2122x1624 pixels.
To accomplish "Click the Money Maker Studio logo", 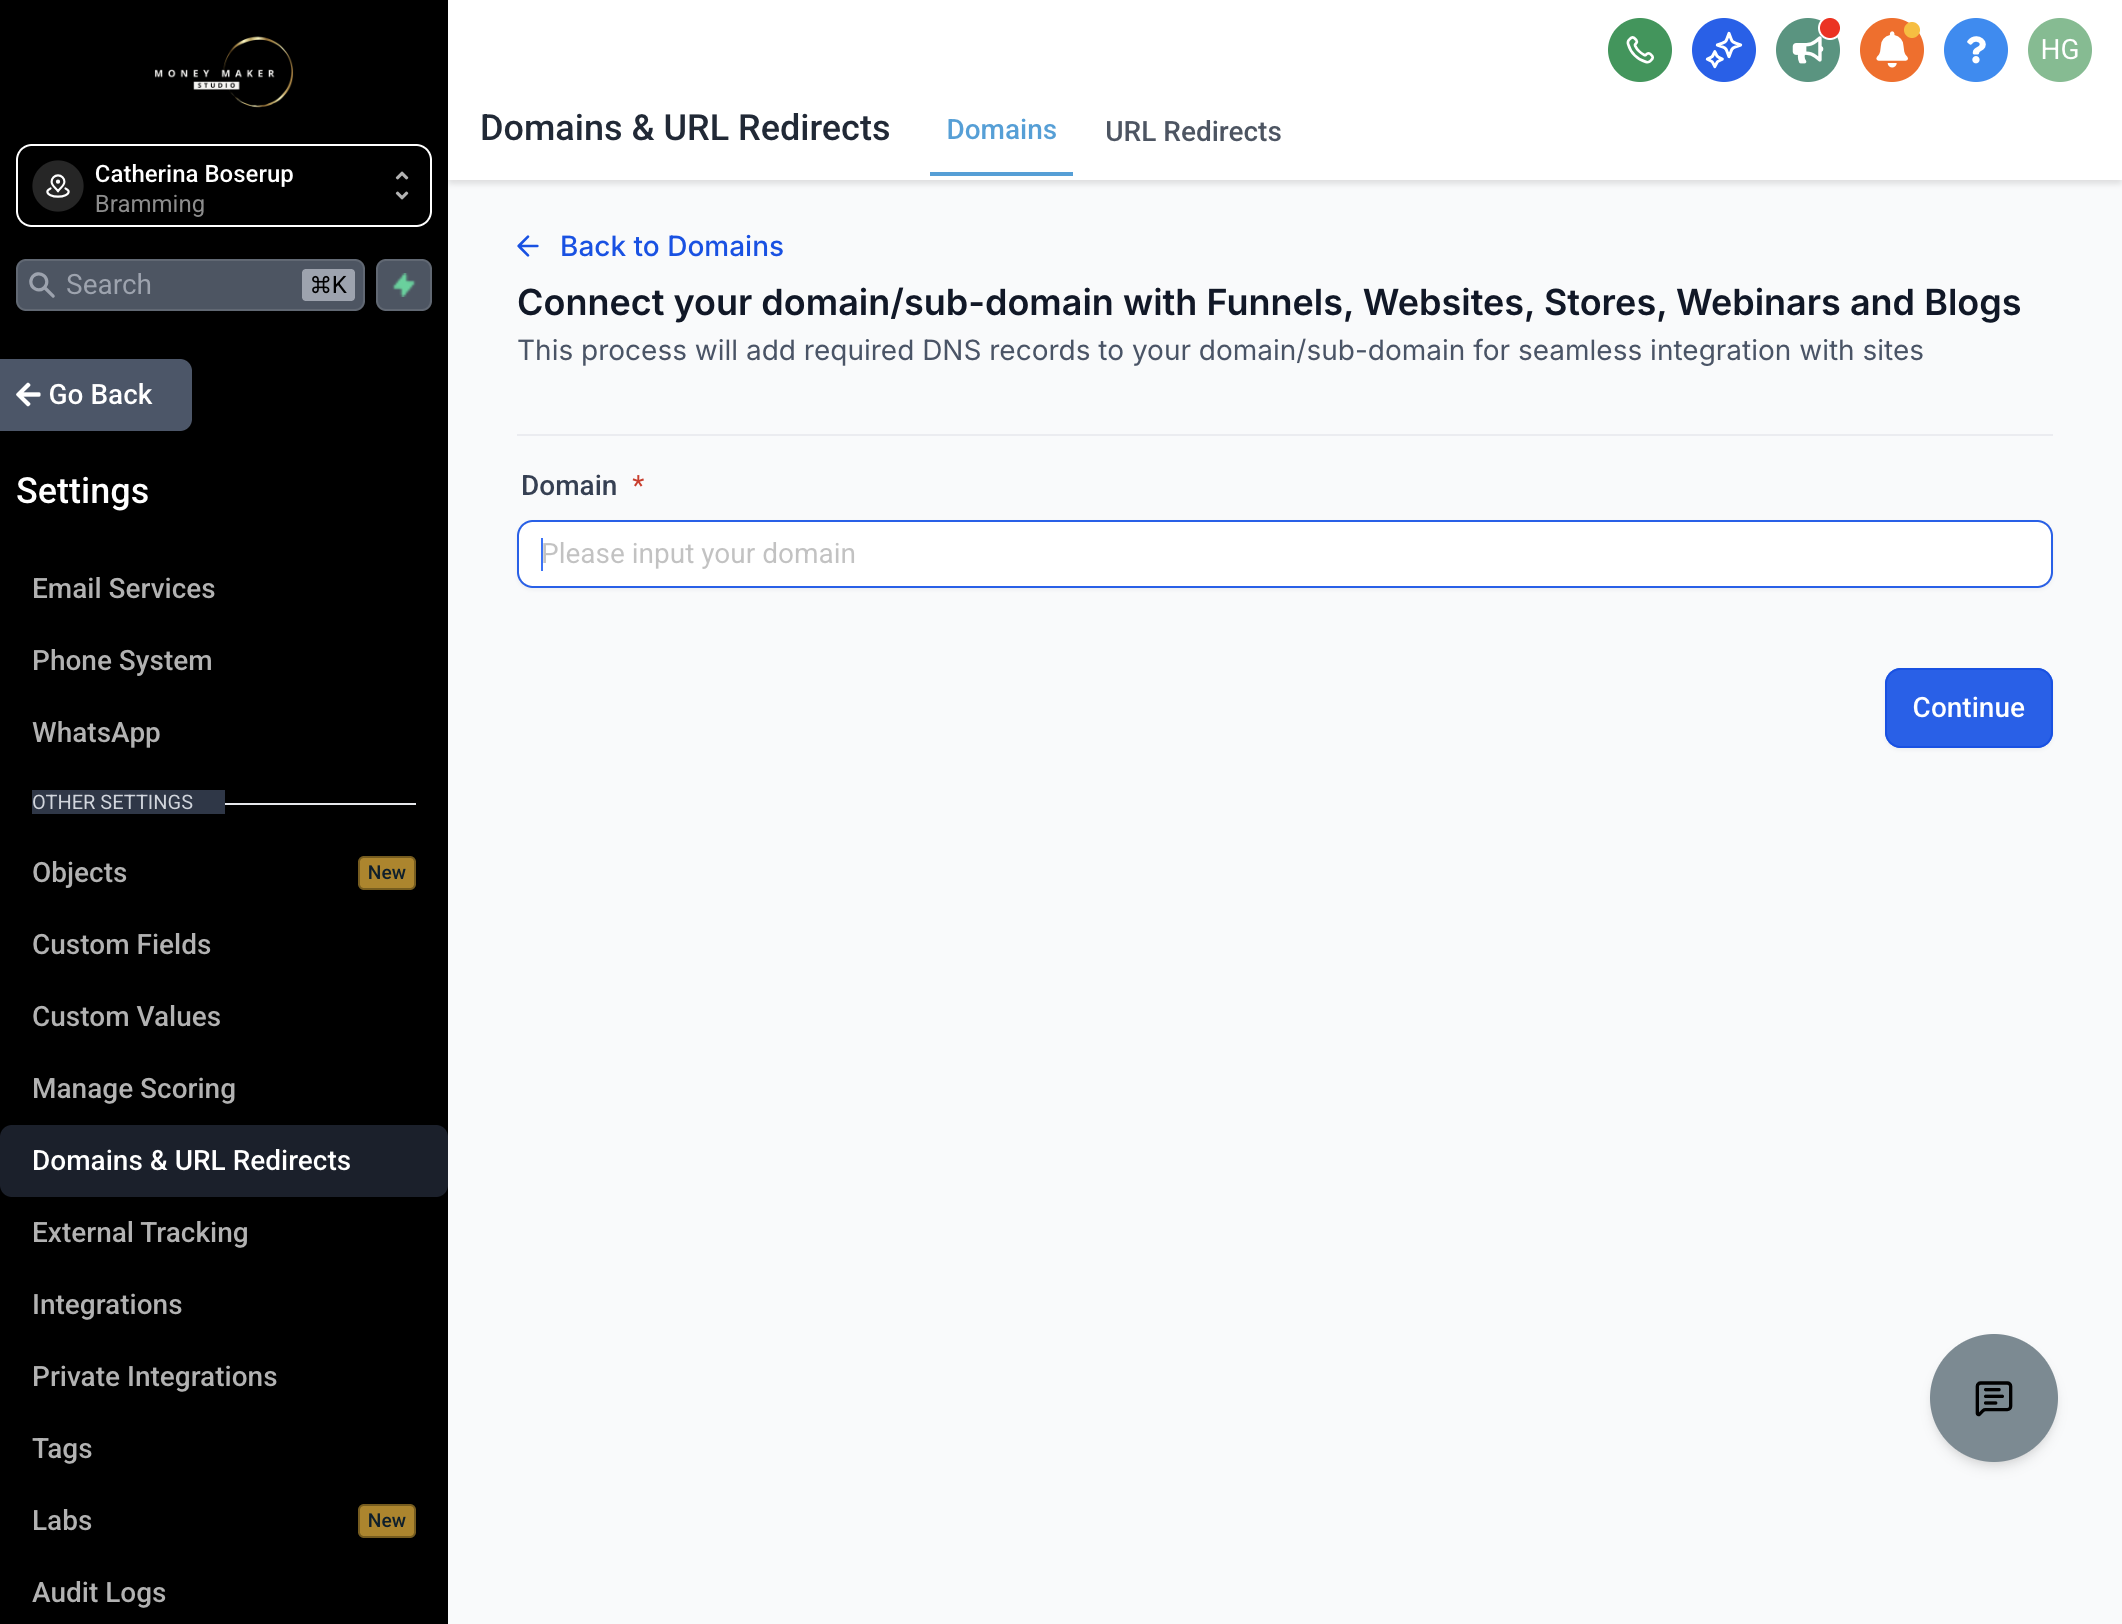I will 224,72.
